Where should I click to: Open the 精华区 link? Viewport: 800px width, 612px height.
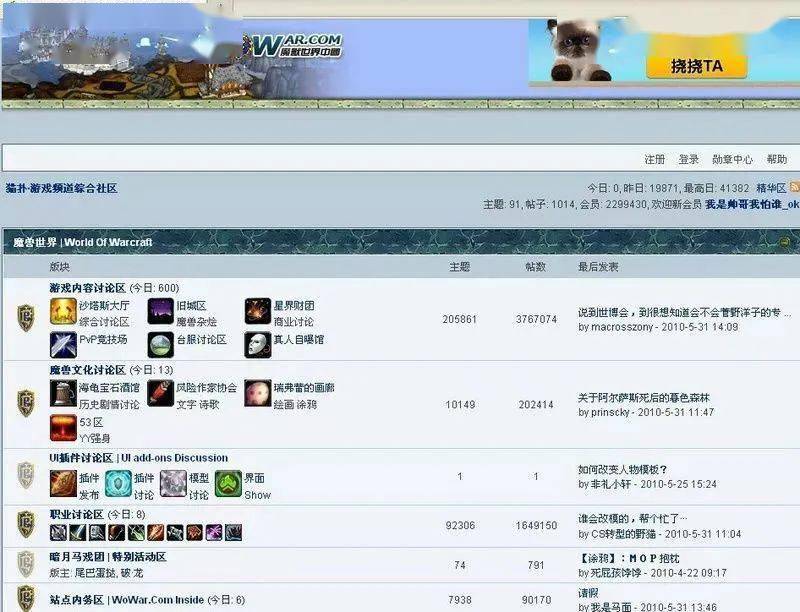[771, 188]
